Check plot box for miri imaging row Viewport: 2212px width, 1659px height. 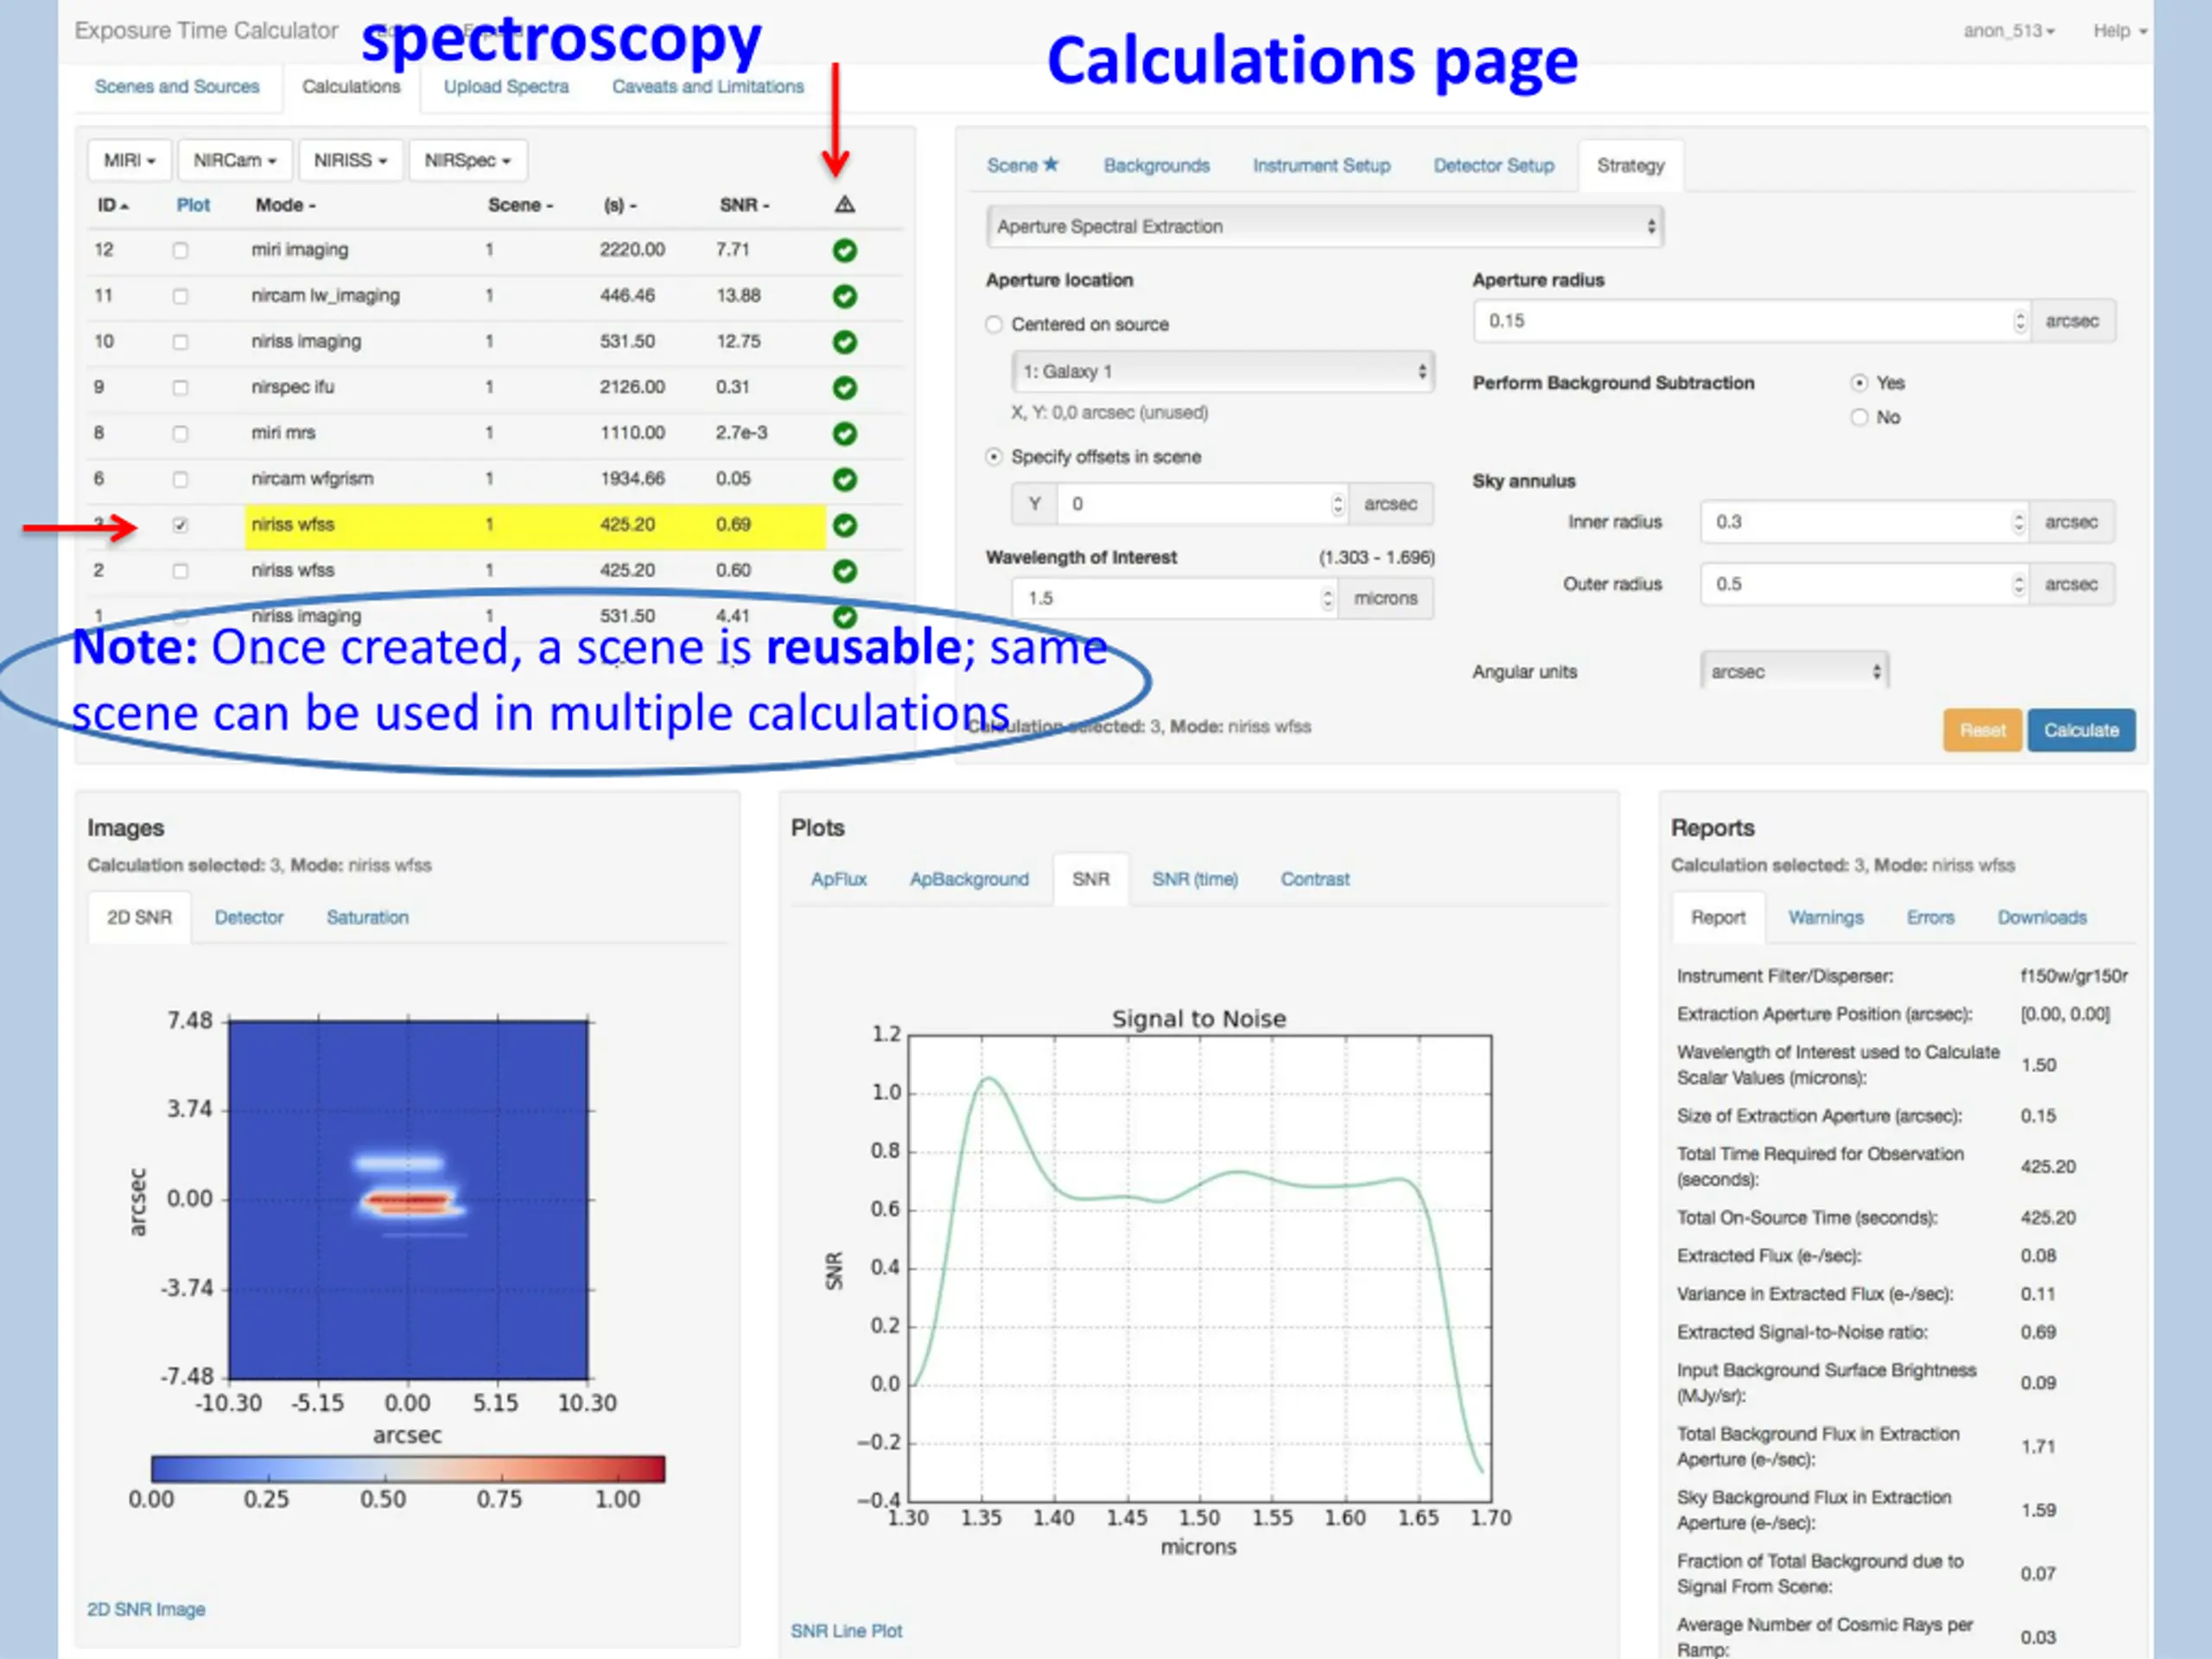180,250
